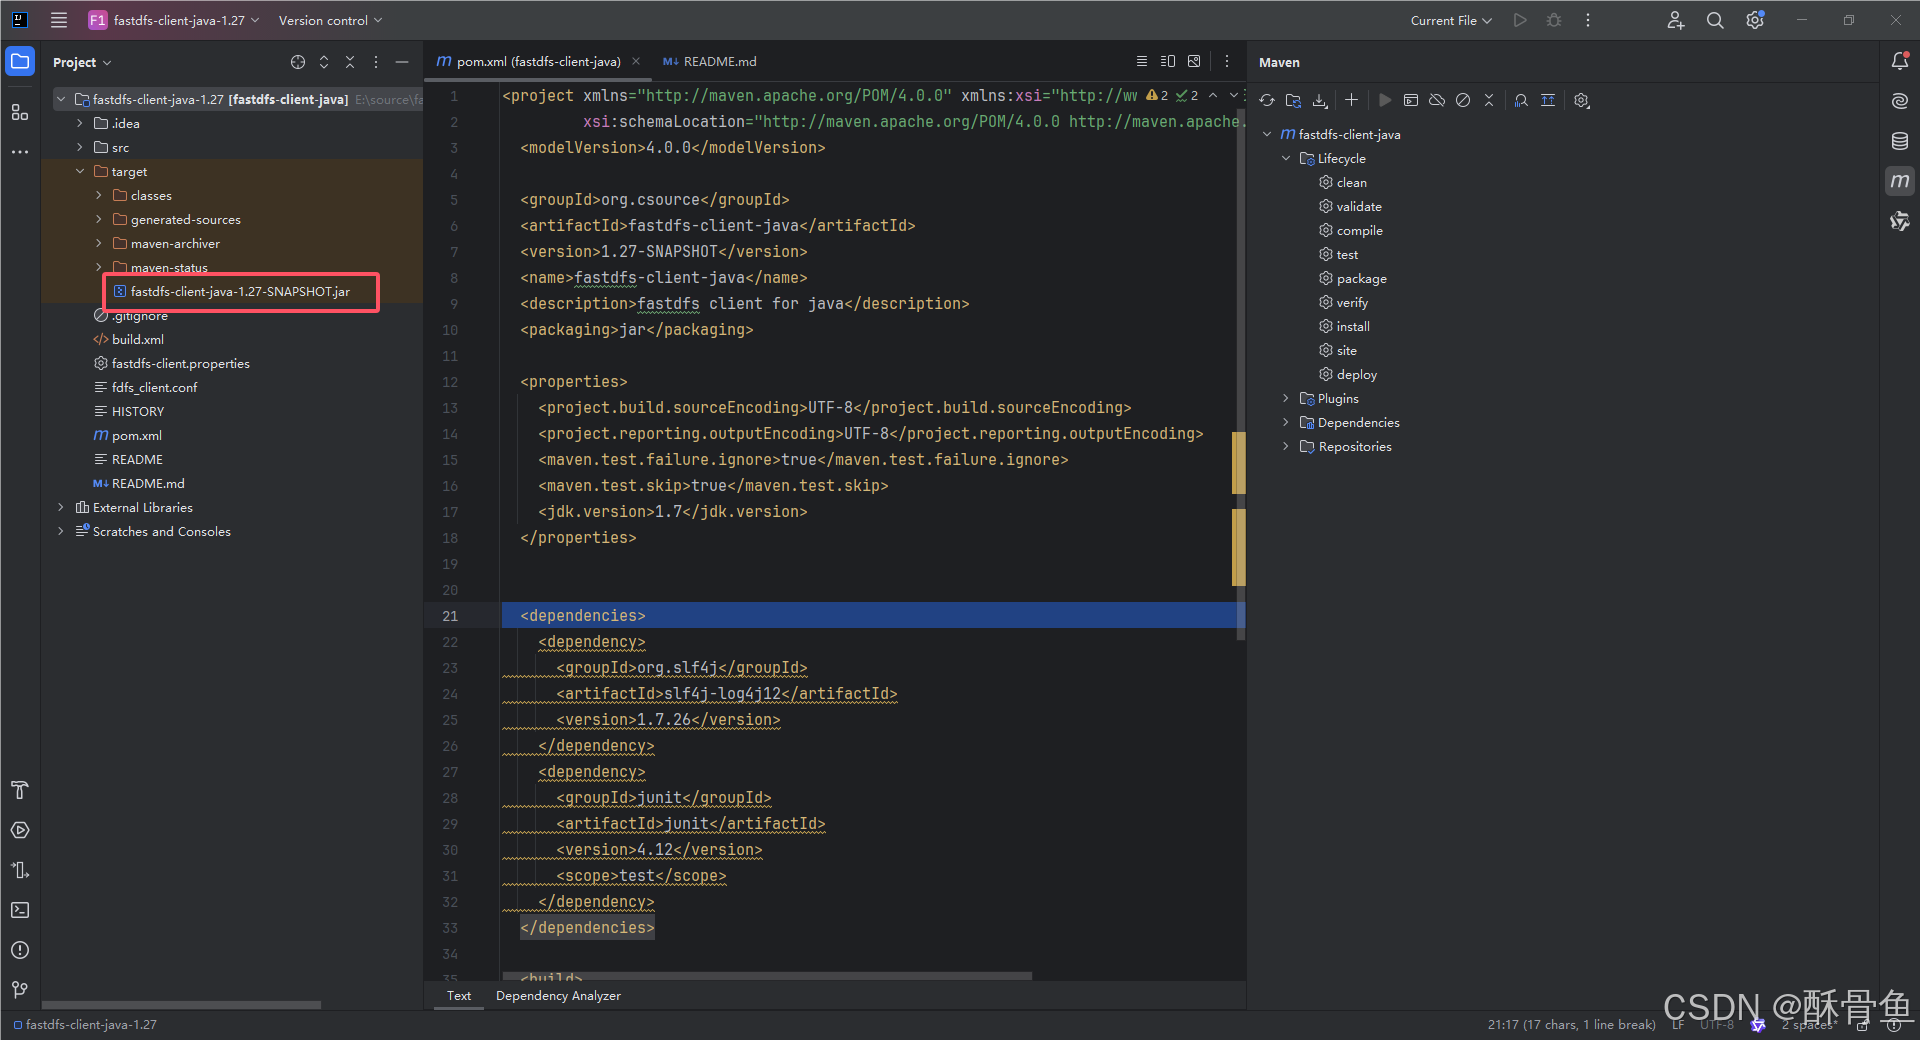
Task: Open the main hamburger menu
Action: (59, 20)
